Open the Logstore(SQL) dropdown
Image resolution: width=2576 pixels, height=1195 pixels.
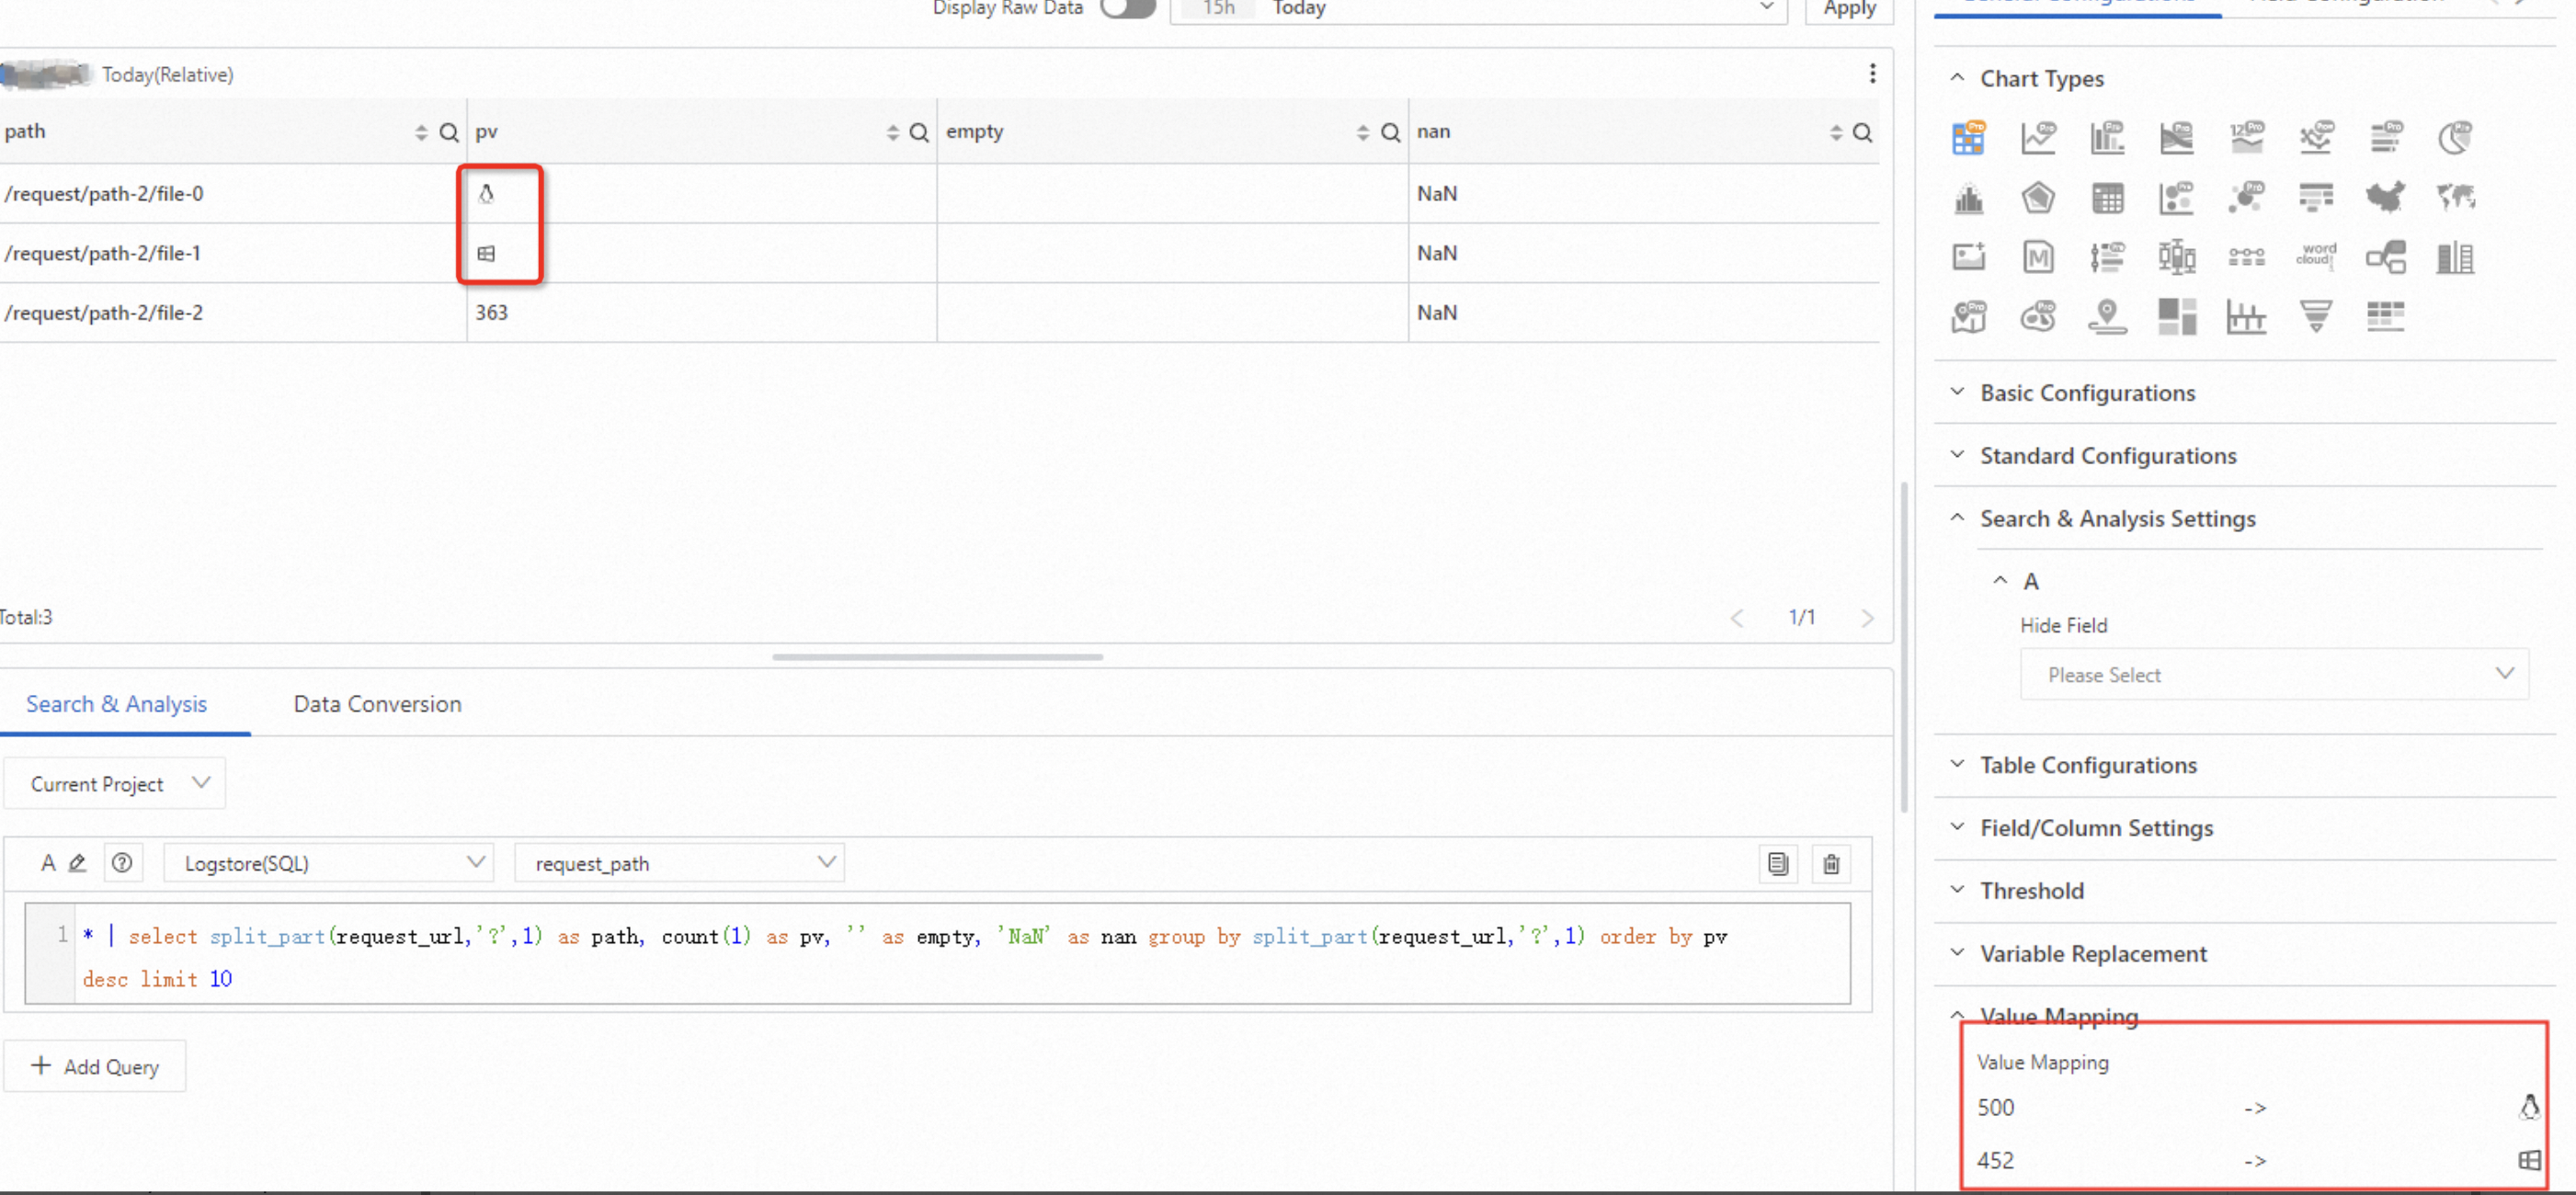(329, 863)
